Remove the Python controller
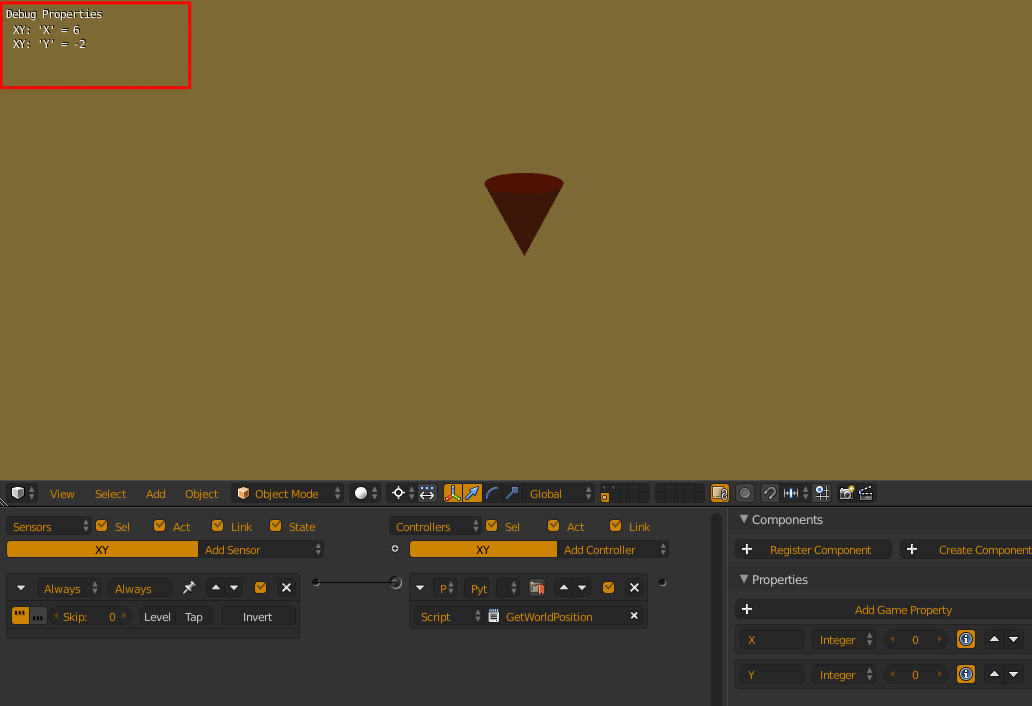Screen dimensions: 1032x706 coord(634,588)
